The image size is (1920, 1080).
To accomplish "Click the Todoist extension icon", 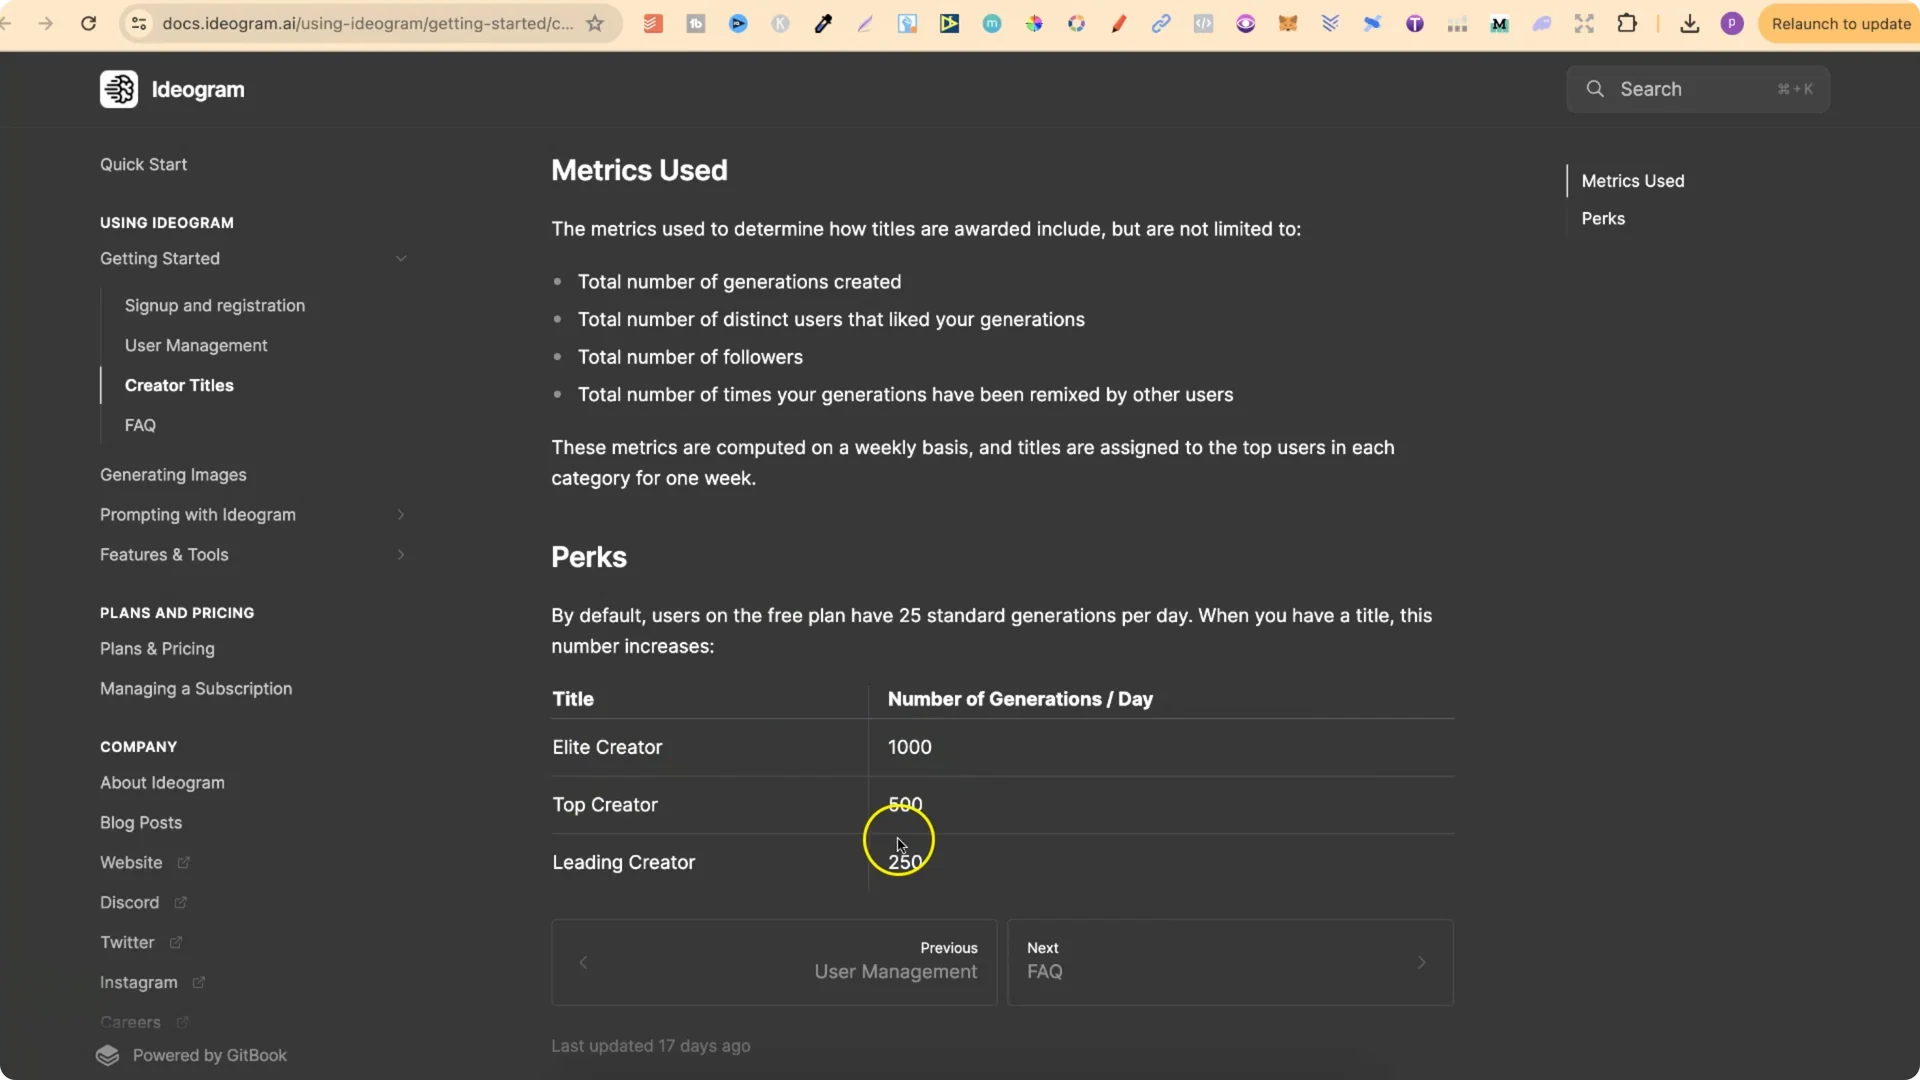I will (x=653, y=23).
